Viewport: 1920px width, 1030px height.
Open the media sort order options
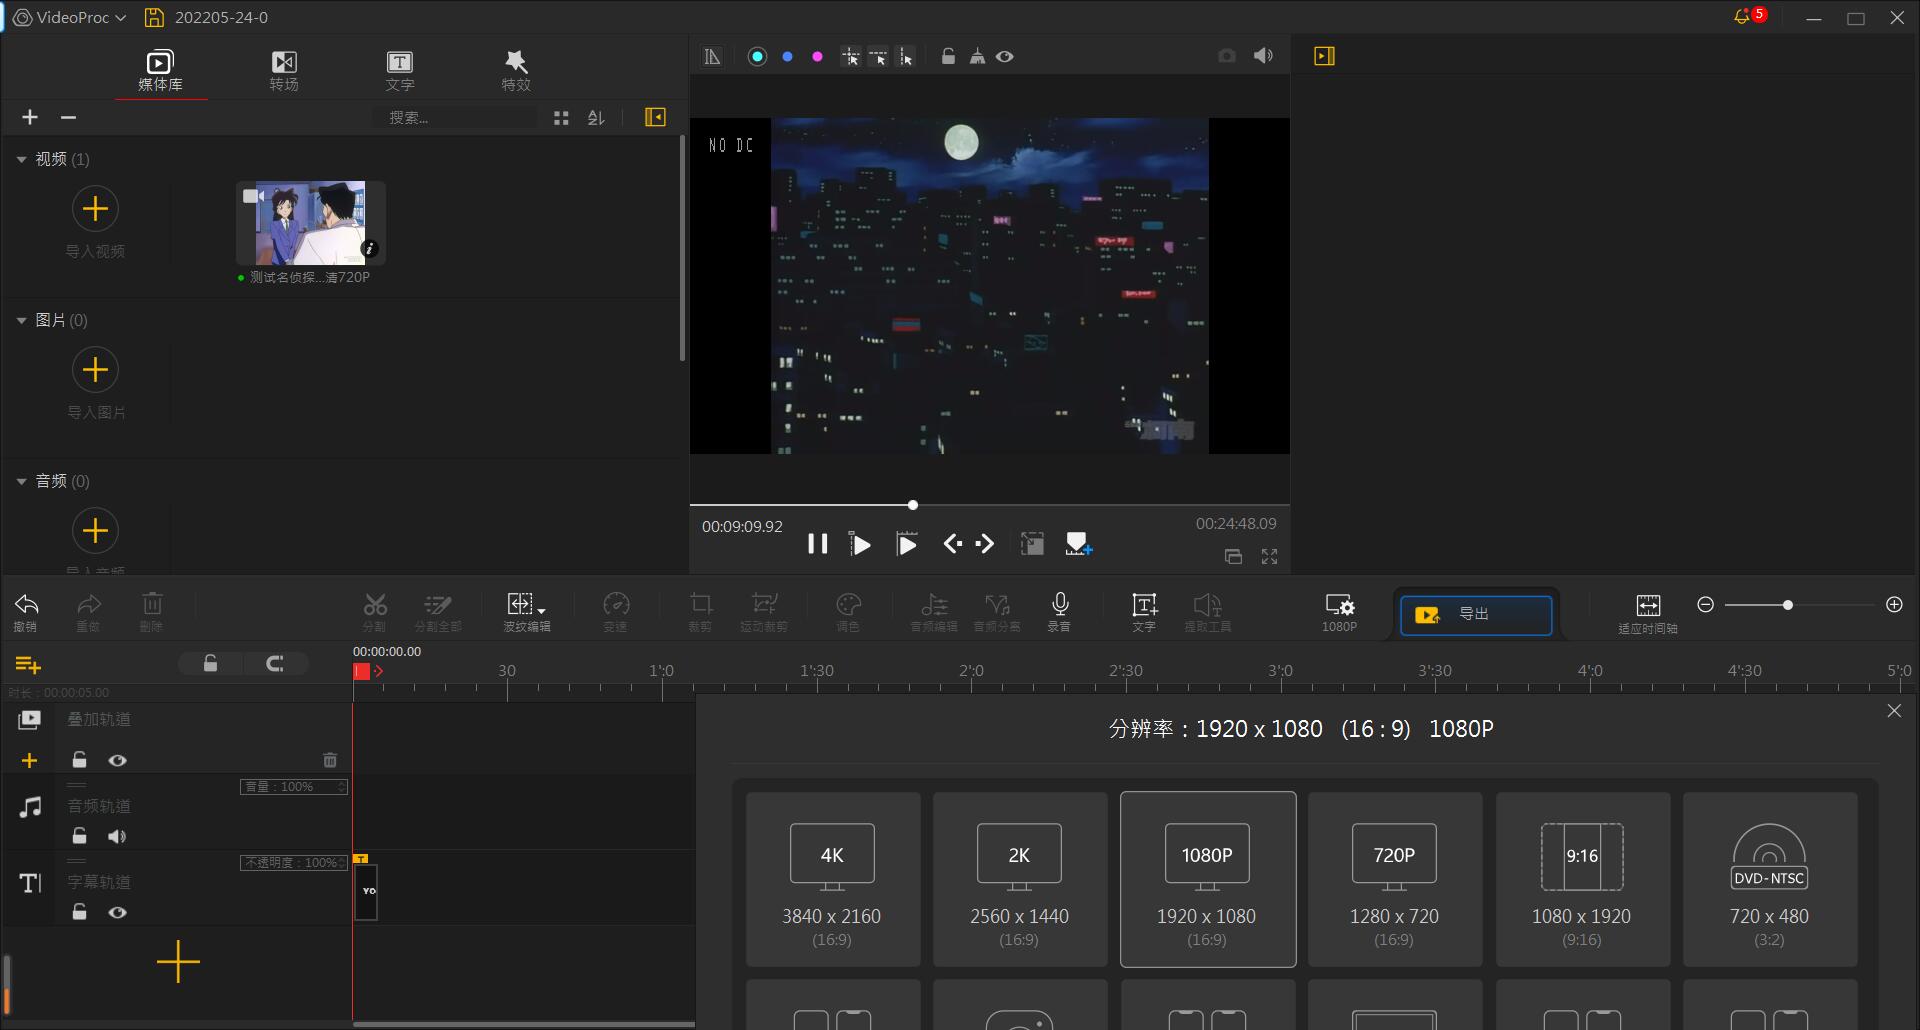596,117
